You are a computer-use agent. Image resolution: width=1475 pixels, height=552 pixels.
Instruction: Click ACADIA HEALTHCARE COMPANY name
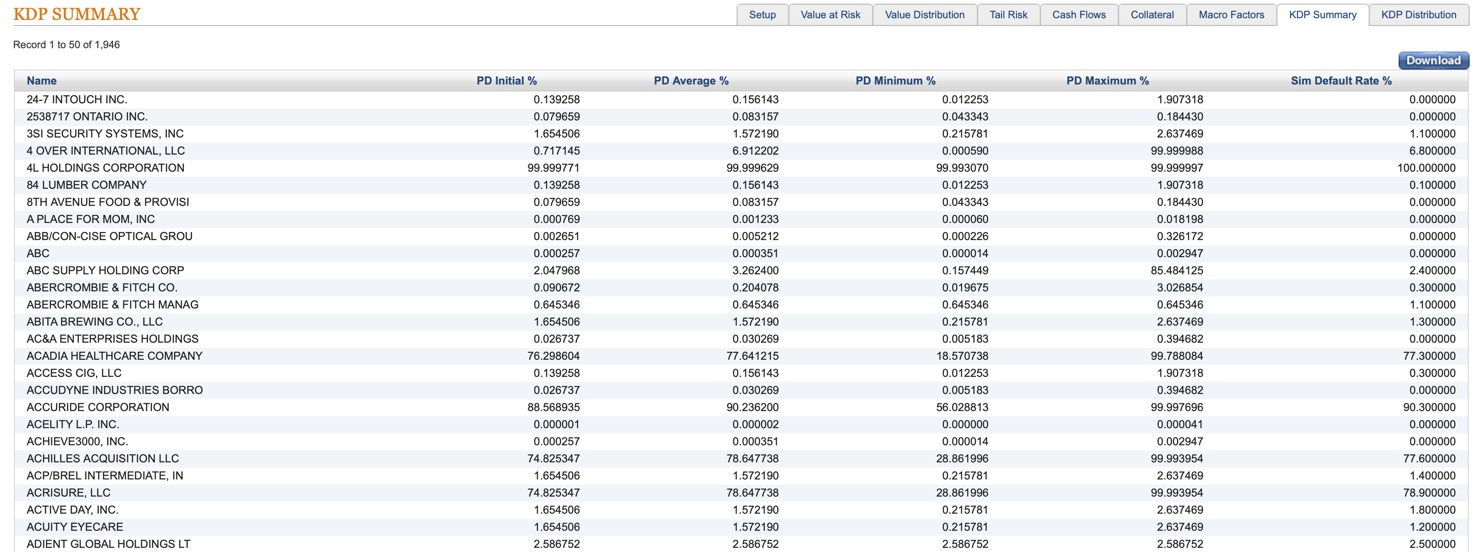pyautogui.click(x=115, y=356)
